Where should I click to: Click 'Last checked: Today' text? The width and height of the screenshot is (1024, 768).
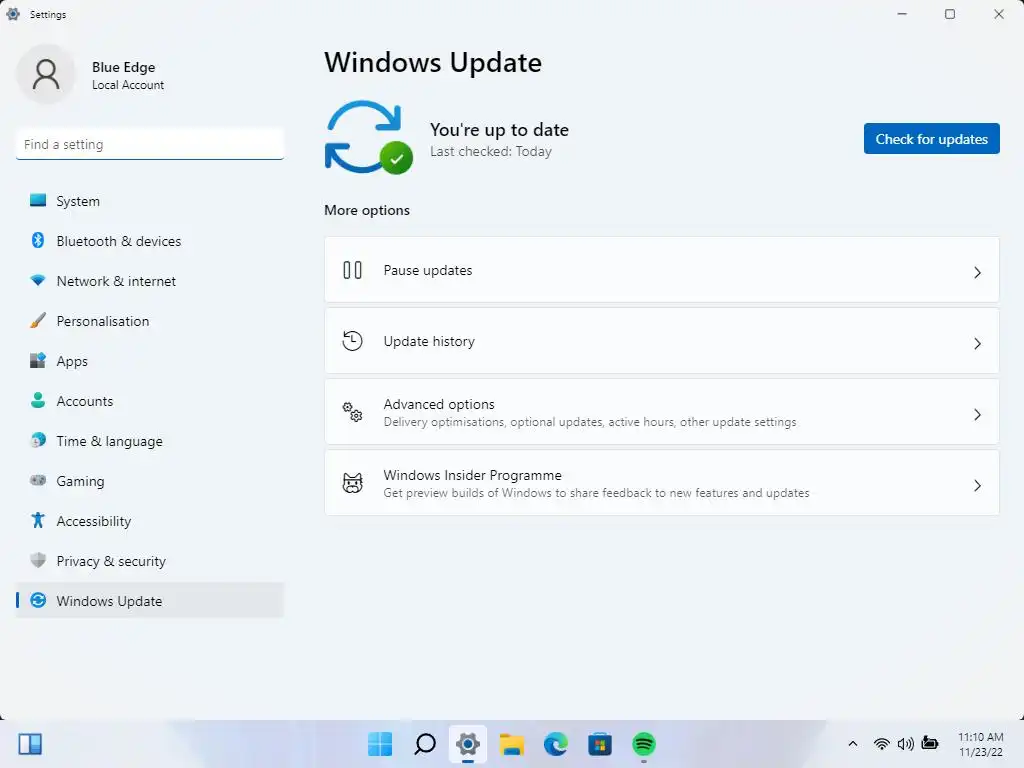490,152
